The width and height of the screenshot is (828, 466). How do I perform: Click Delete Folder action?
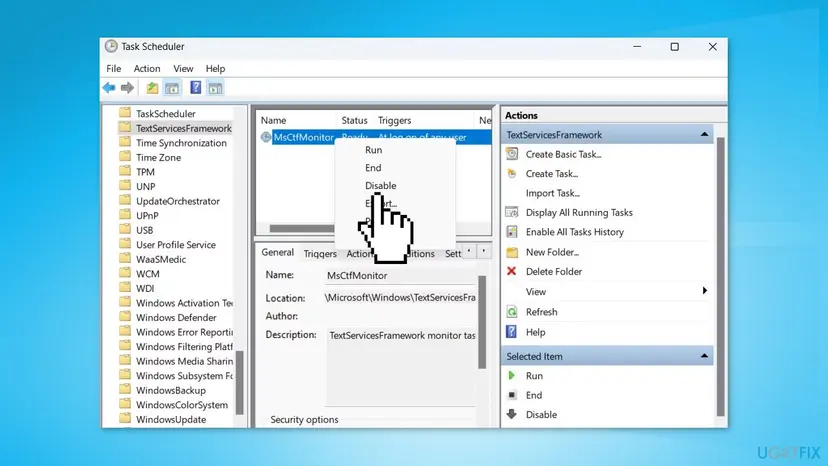tap(553, 272)
